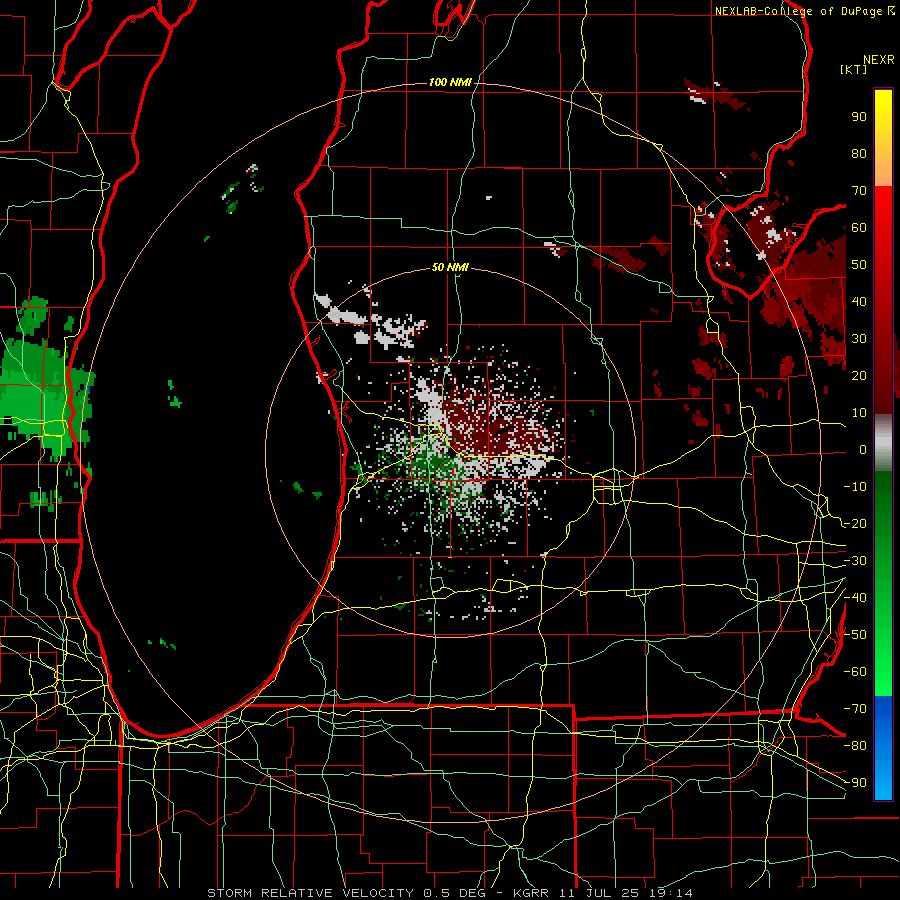Click the NEXLAB-College of DuPage label
900x900 pixels.
pyautogui.click(x=804, y=11)
